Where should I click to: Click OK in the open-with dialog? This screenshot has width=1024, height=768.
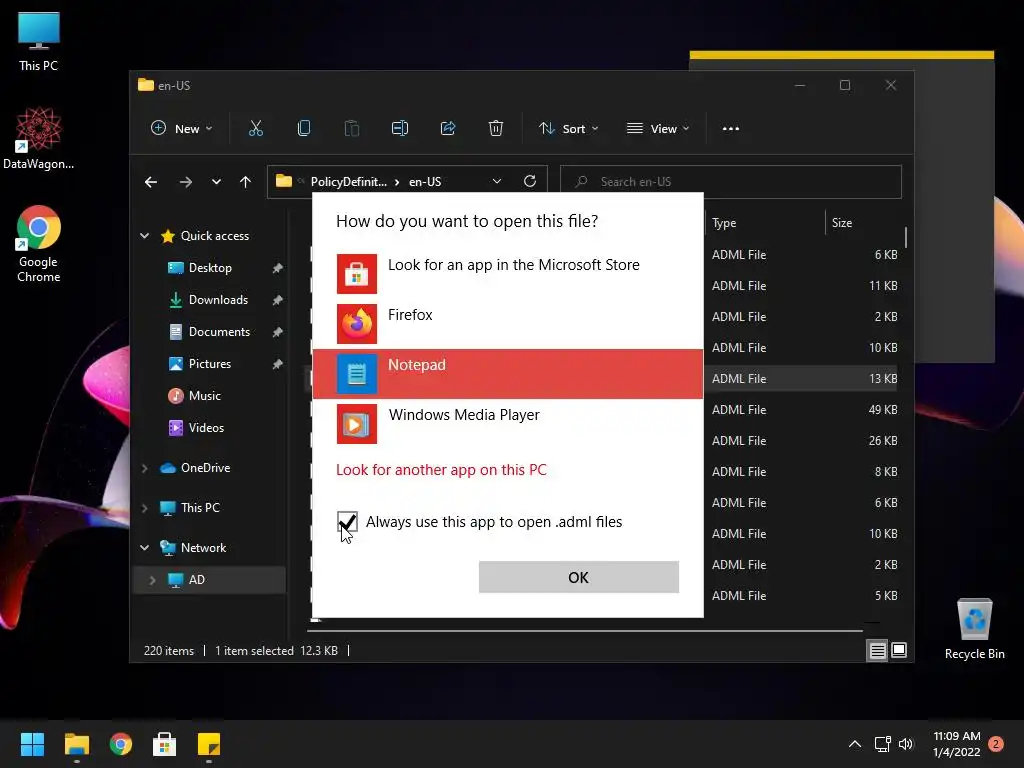pos(579,577)
